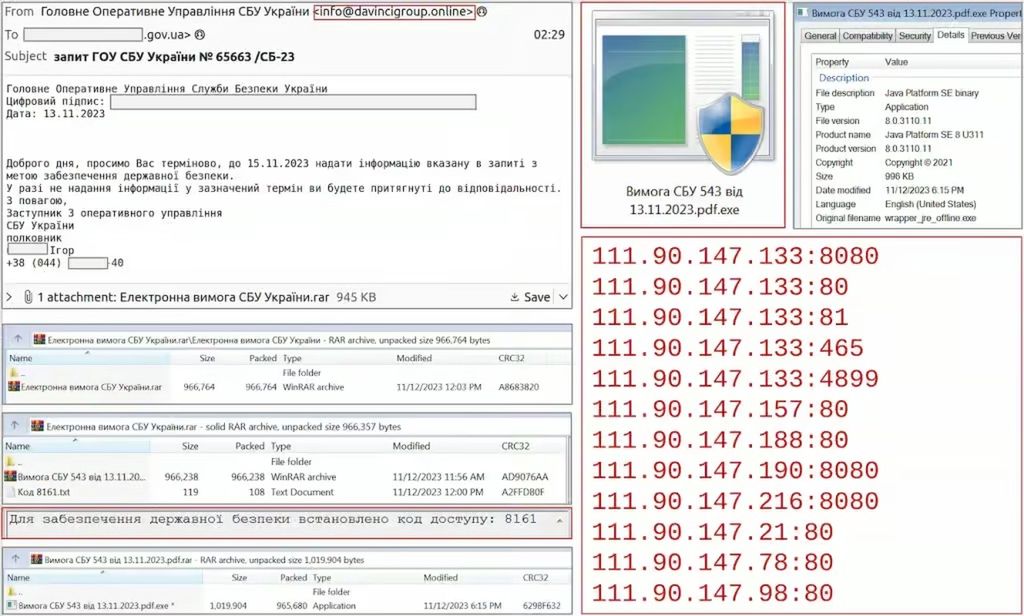
Task: Click sender address info@davincigroup.online
Action: 394,12
